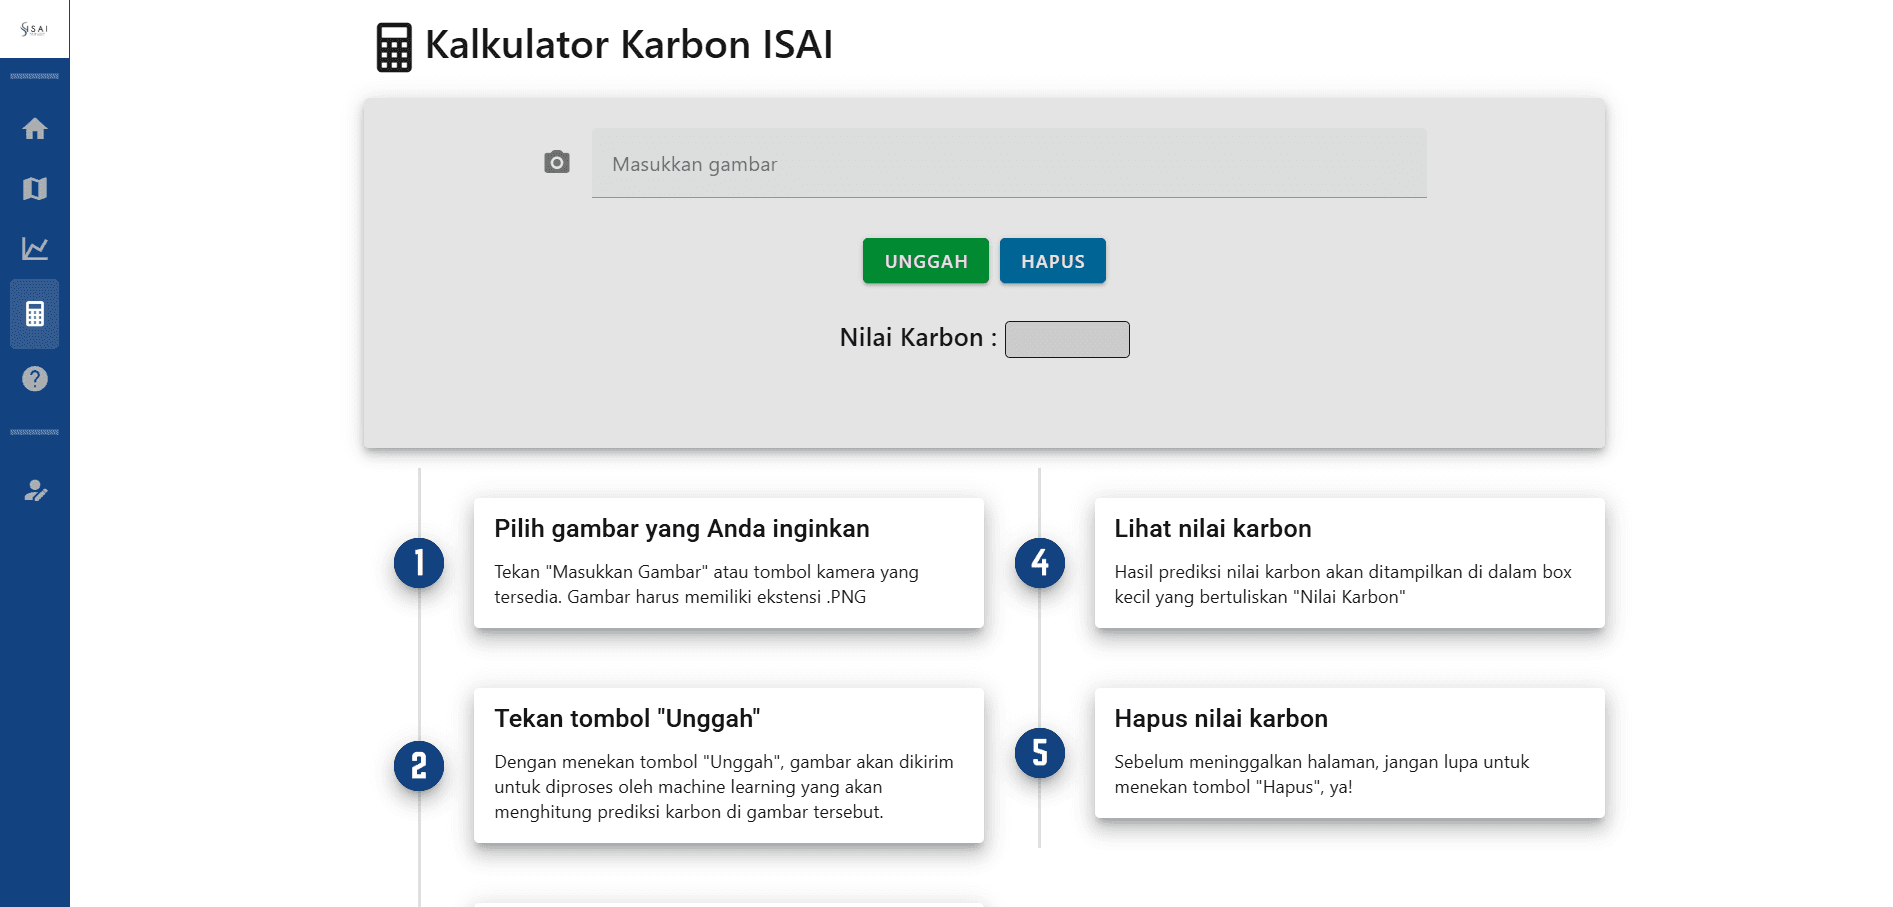Click the camera icon beside the image field
The width and height of the screenshot is (1893, 907).
click(557, 161)
